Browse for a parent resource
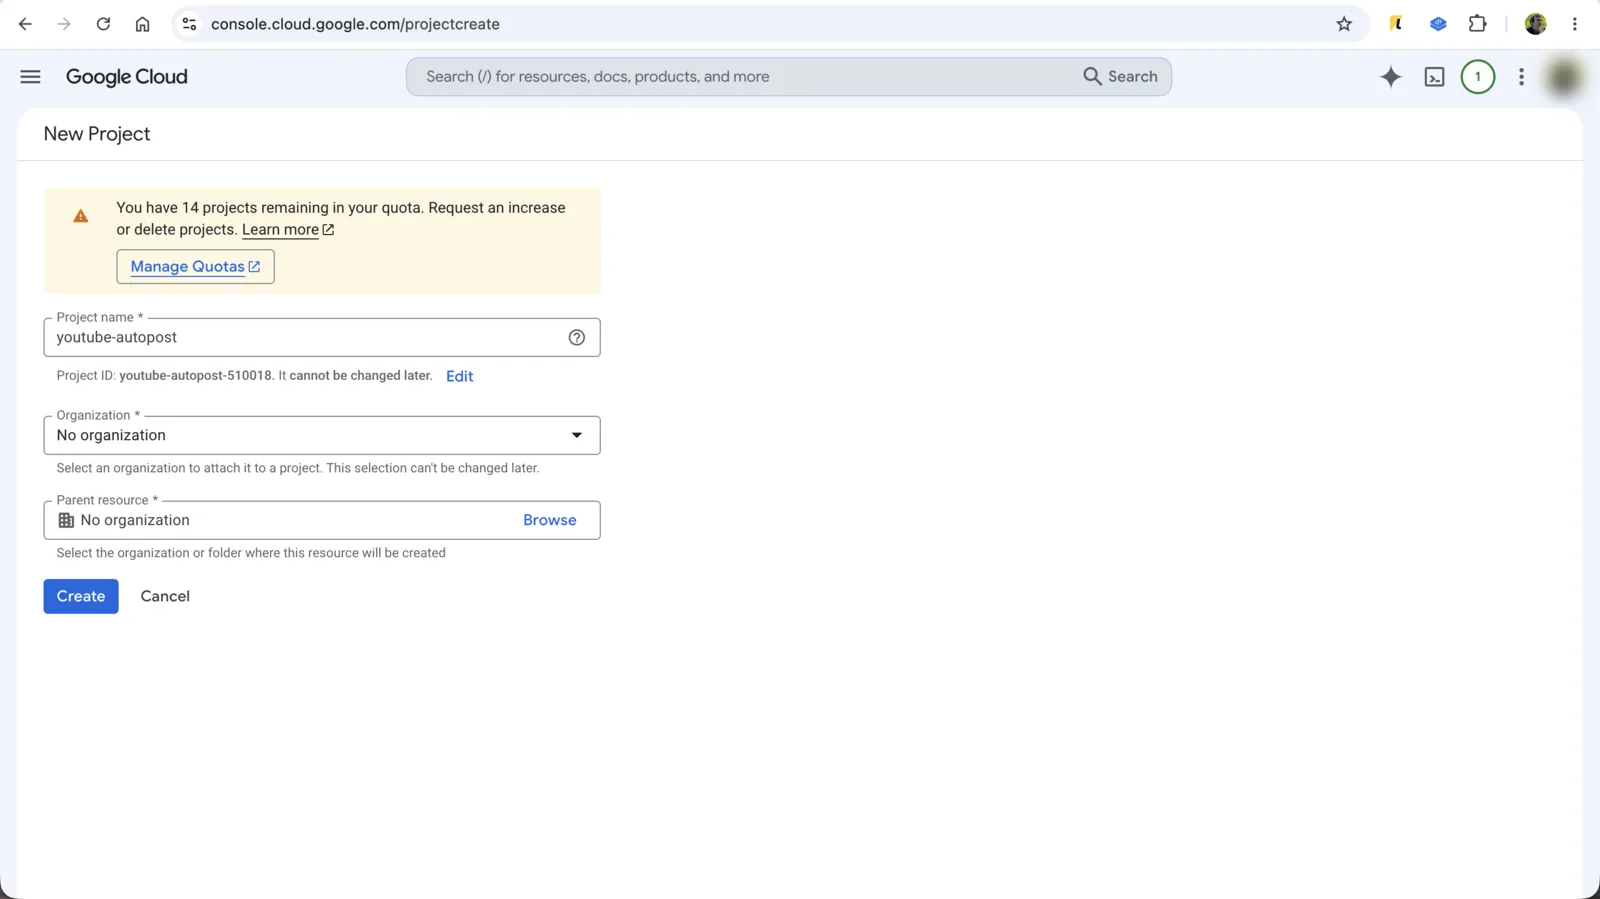This screenshot has height=899, width=1600. 550,521
